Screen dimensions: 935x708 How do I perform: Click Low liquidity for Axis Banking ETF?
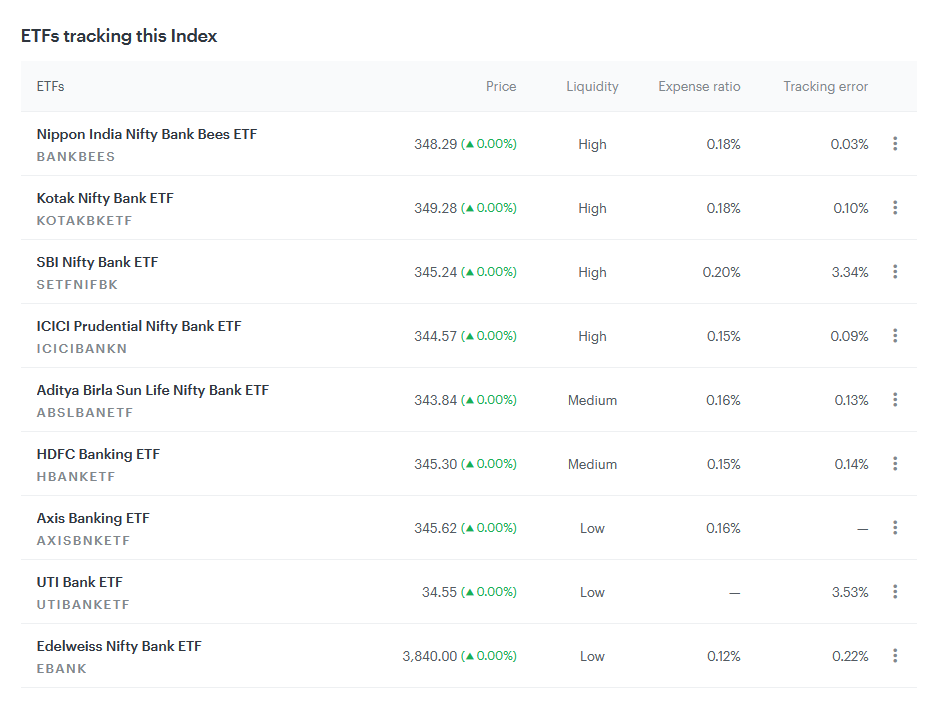(x=592, y=528)
